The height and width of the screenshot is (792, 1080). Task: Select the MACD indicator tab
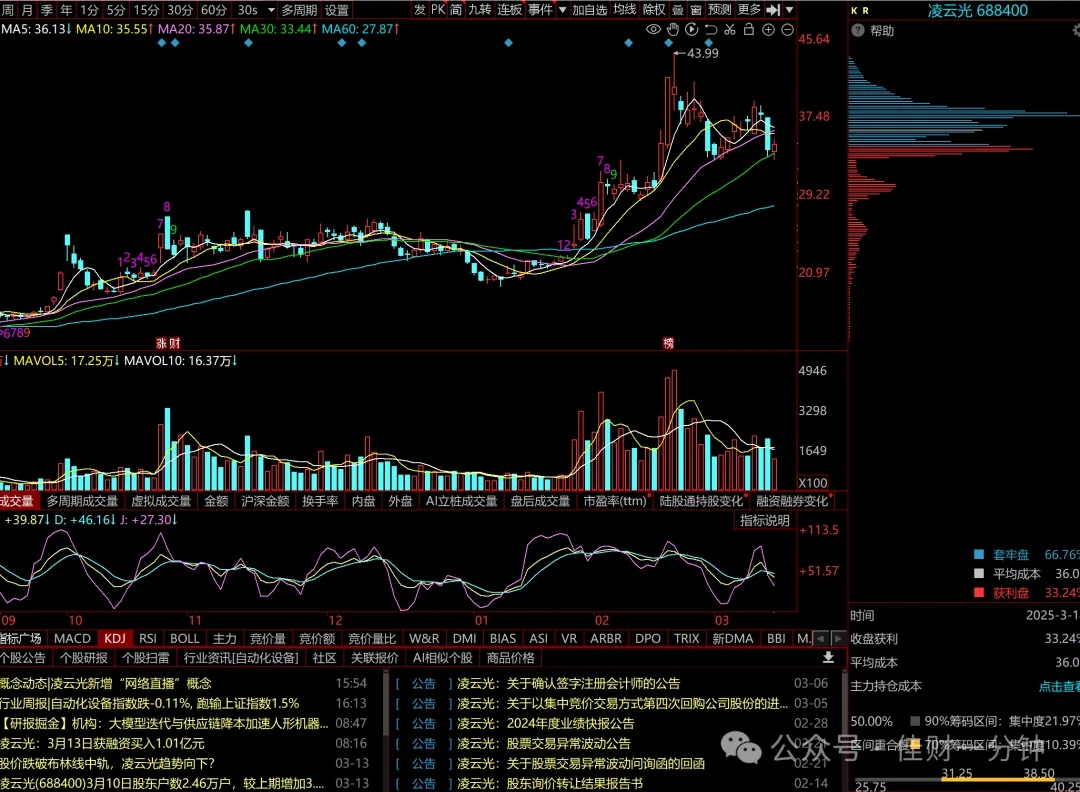[x=72, y=638]
